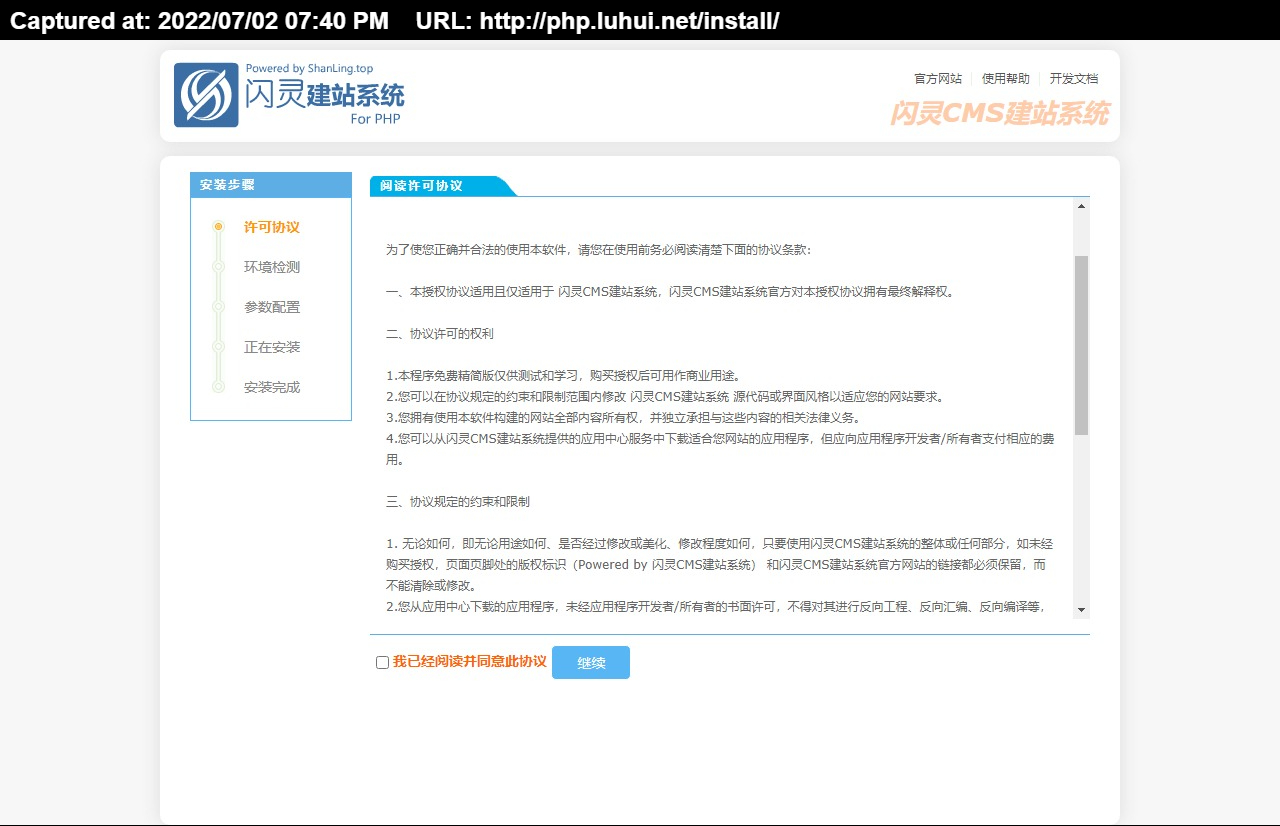Click the 二、协议许可的权利 heading text
1280x826 pixels.
[440, 334]
